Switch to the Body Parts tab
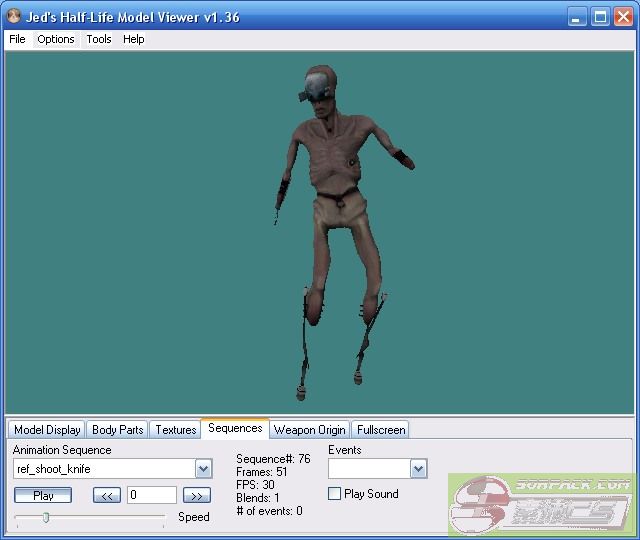640x540 pixels. [x=117, y=430]
